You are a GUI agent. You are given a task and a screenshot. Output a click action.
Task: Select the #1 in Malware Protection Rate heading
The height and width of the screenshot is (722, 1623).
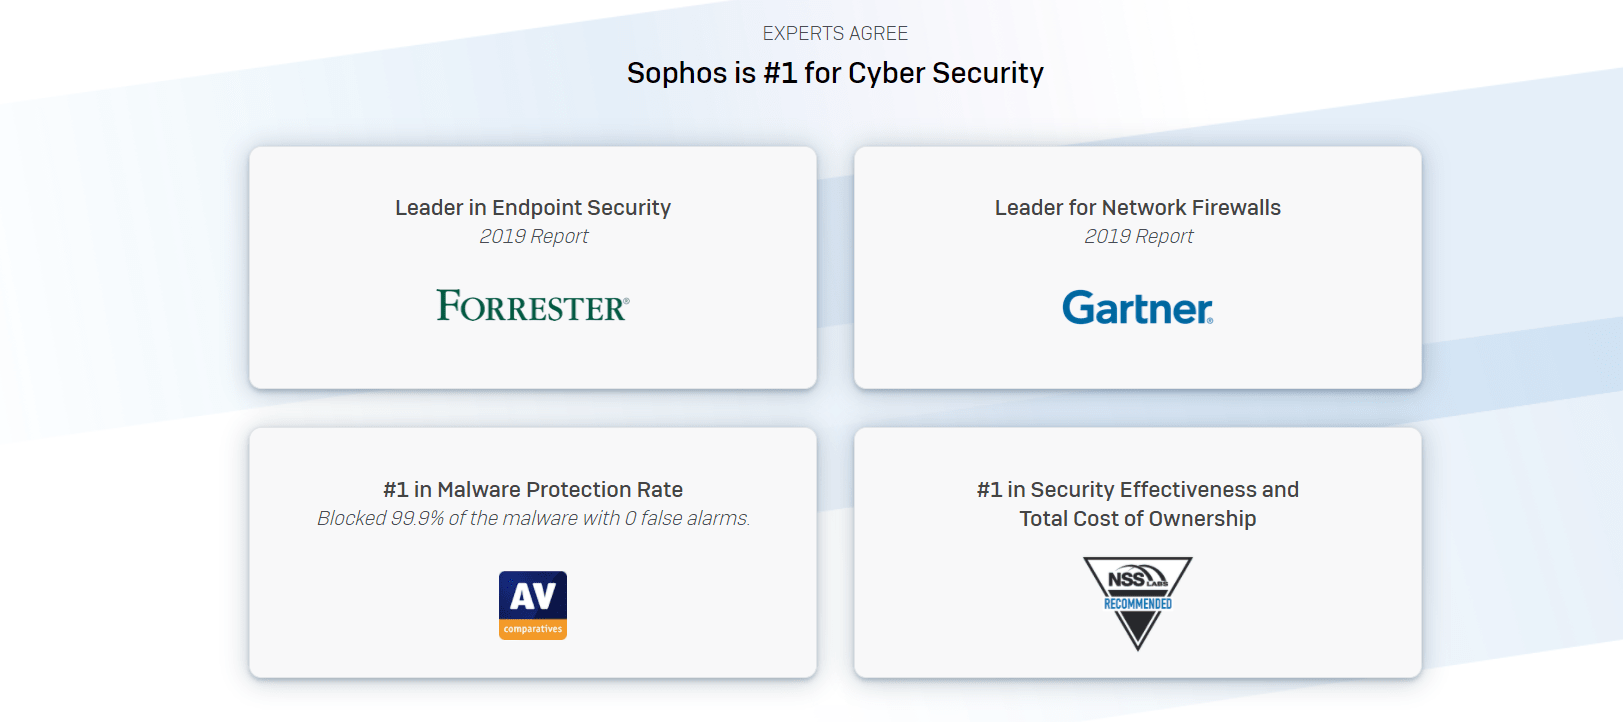pos(533,490)
